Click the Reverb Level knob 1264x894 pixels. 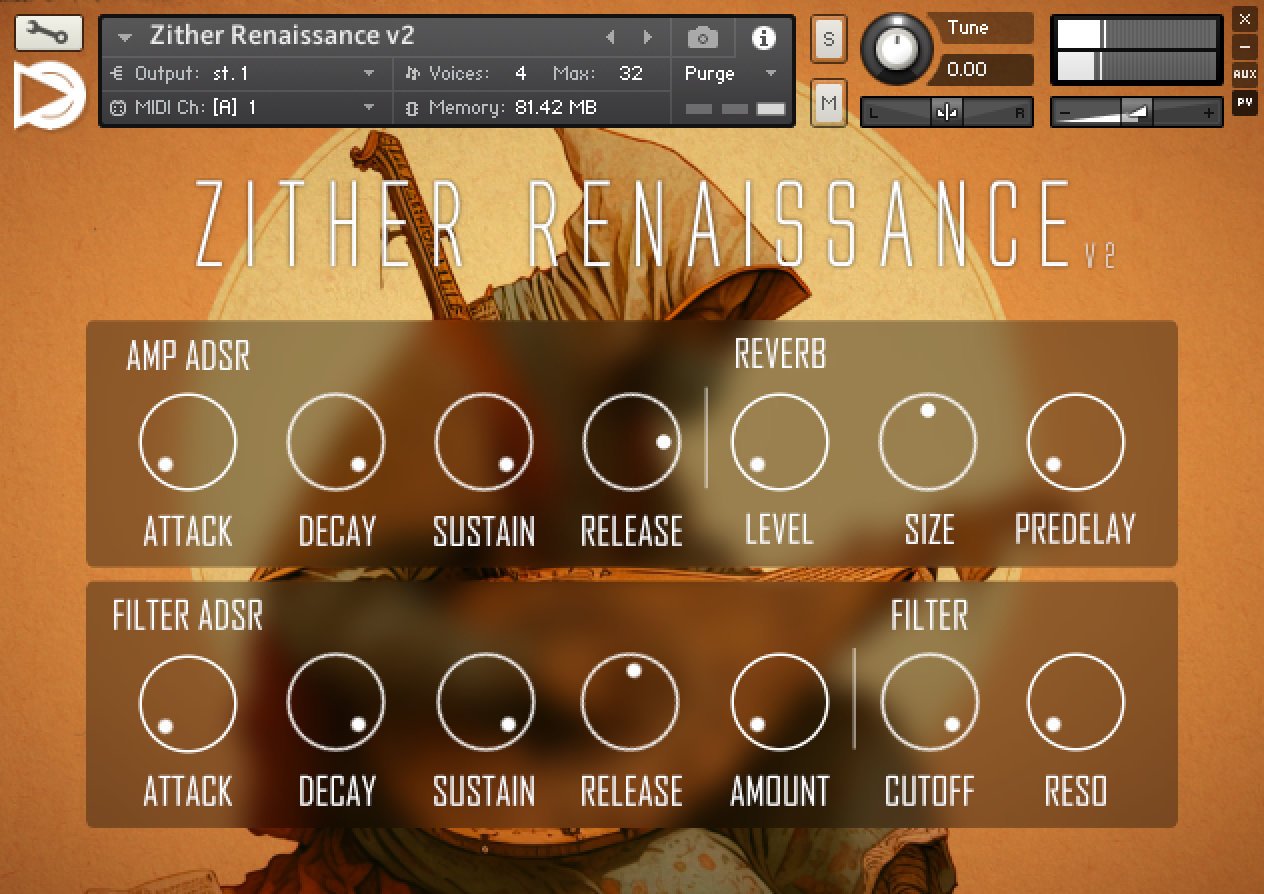pyautogui.click(x=780, y=441)
